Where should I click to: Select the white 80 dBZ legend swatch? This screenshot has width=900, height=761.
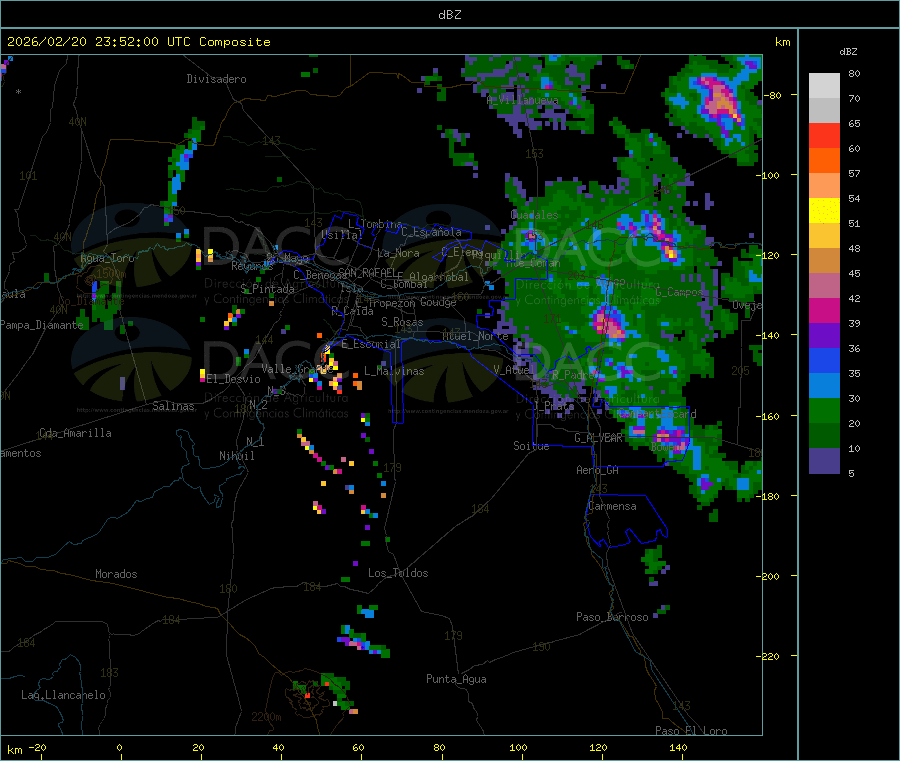coord(824,86)
